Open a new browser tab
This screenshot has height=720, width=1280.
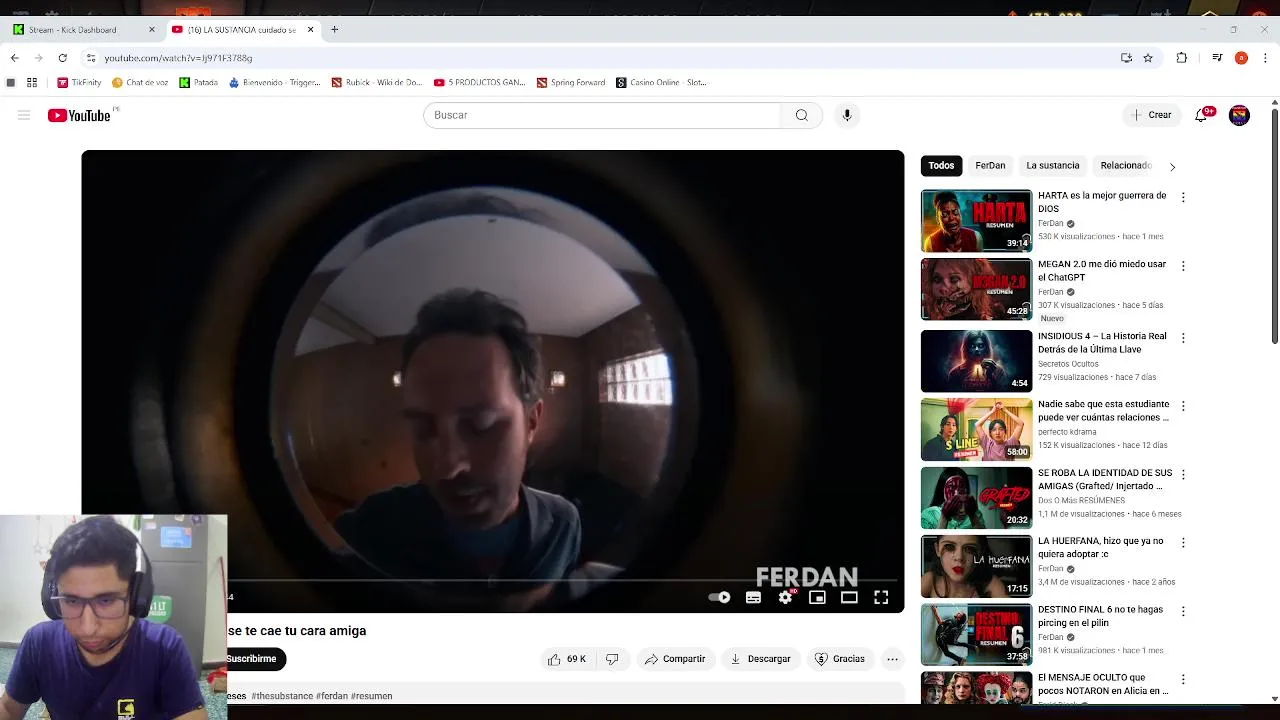click(334, 29)
